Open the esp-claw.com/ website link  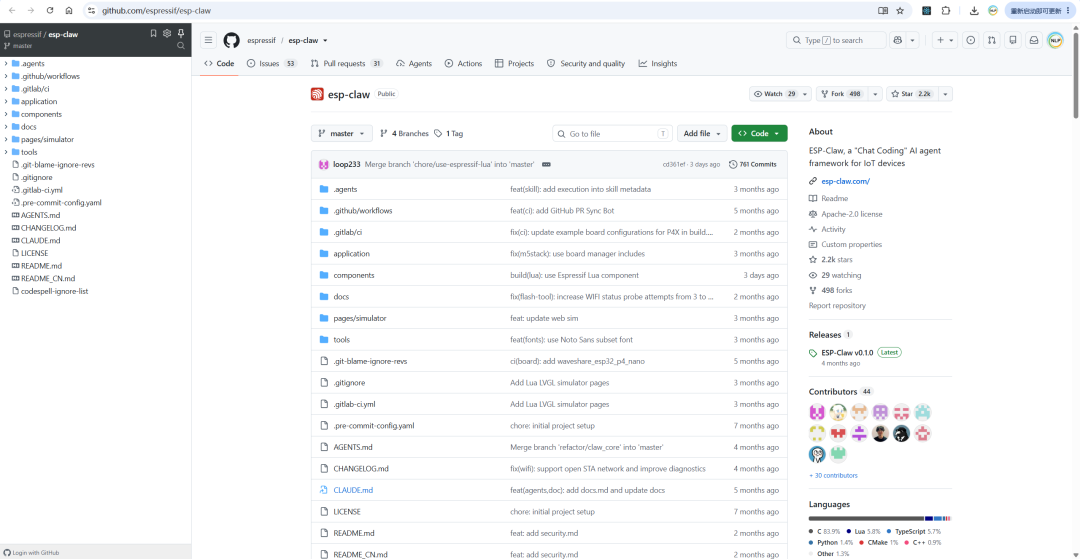pyautogui.click(x=845, y=182)
